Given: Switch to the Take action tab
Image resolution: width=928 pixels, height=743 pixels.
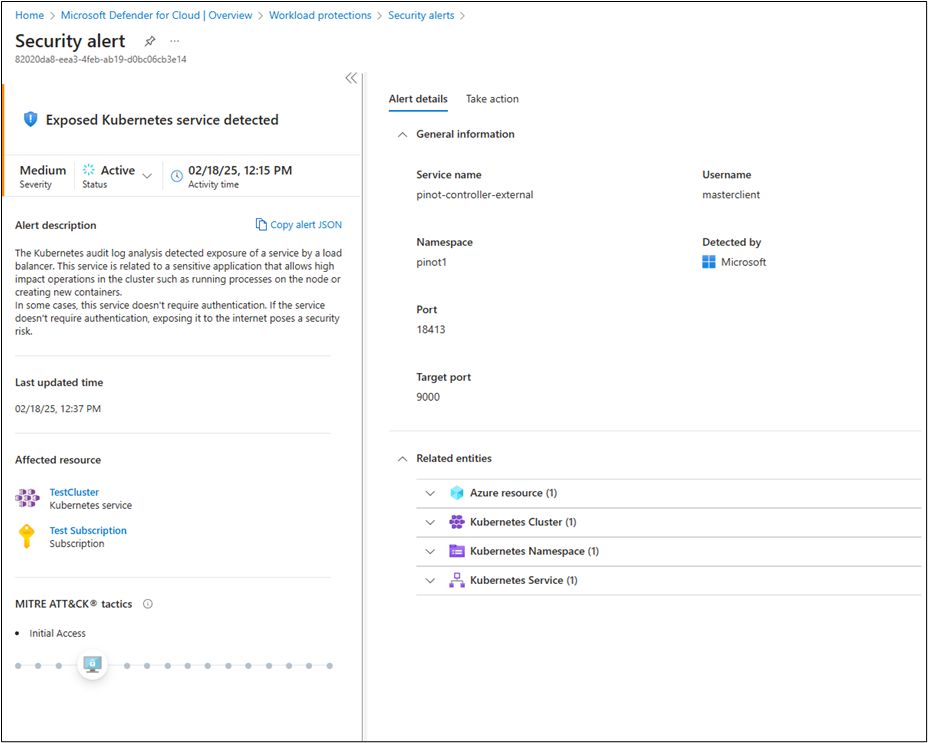Looking at the screenshot, I should tap(492, 99).
